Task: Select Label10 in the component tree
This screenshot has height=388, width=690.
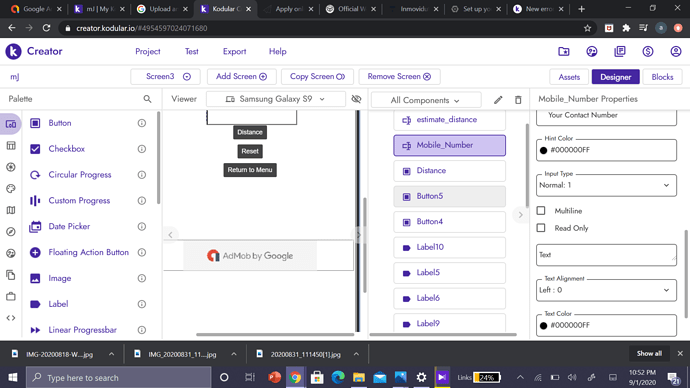Action: point(449,247)
